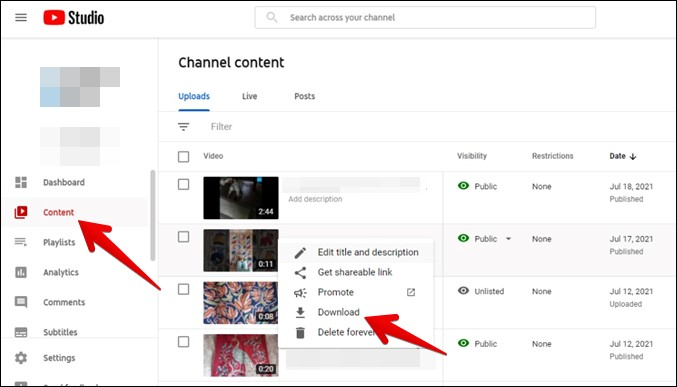Open the hamburger navigation menu
Viewport: 677px width, 387px height.
pyautogui.click(x=21, y=18)
